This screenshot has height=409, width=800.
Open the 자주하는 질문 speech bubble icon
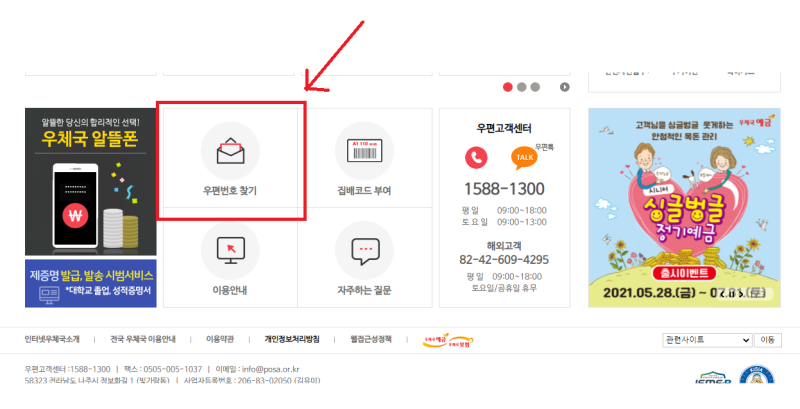point(364,250)
